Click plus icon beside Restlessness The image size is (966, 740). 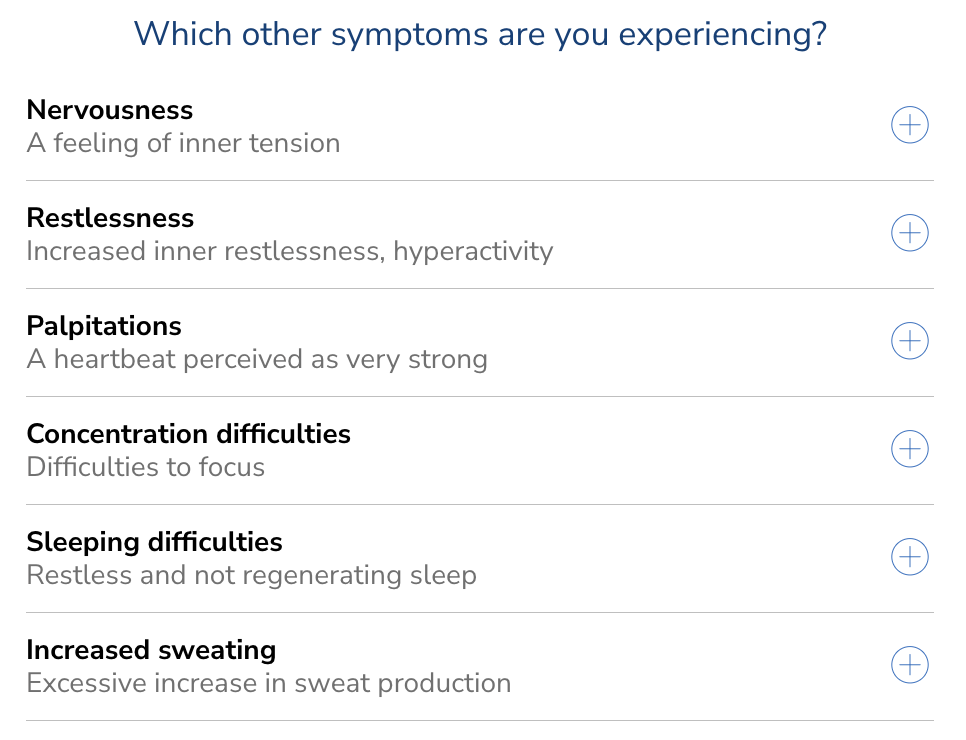909,233
